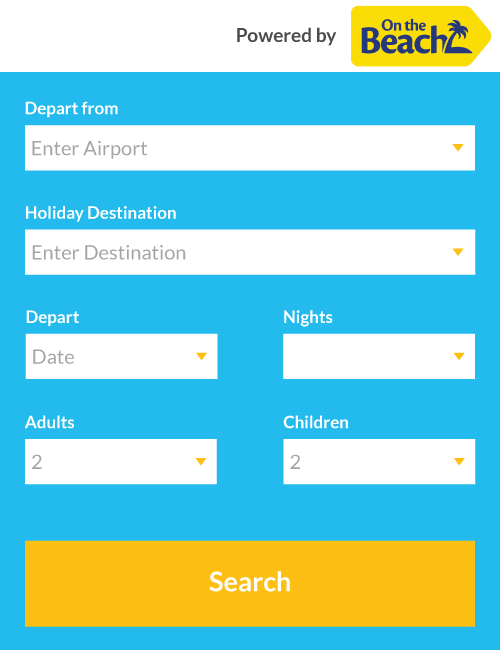Click the empty Nights select box

tap(379, 357)
